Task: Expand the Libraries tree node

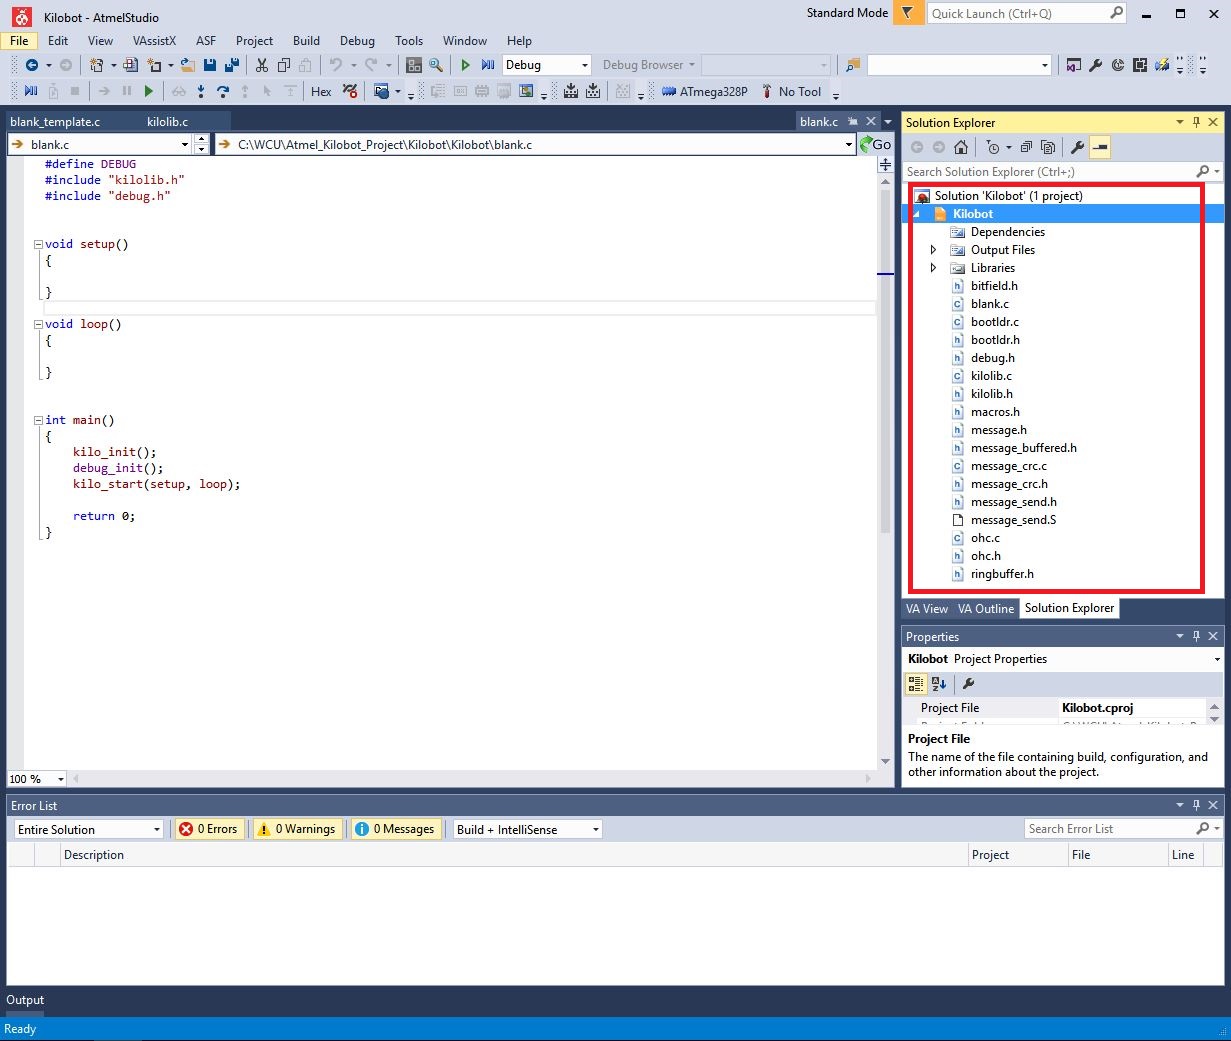Action: click(x=934, y=268)
